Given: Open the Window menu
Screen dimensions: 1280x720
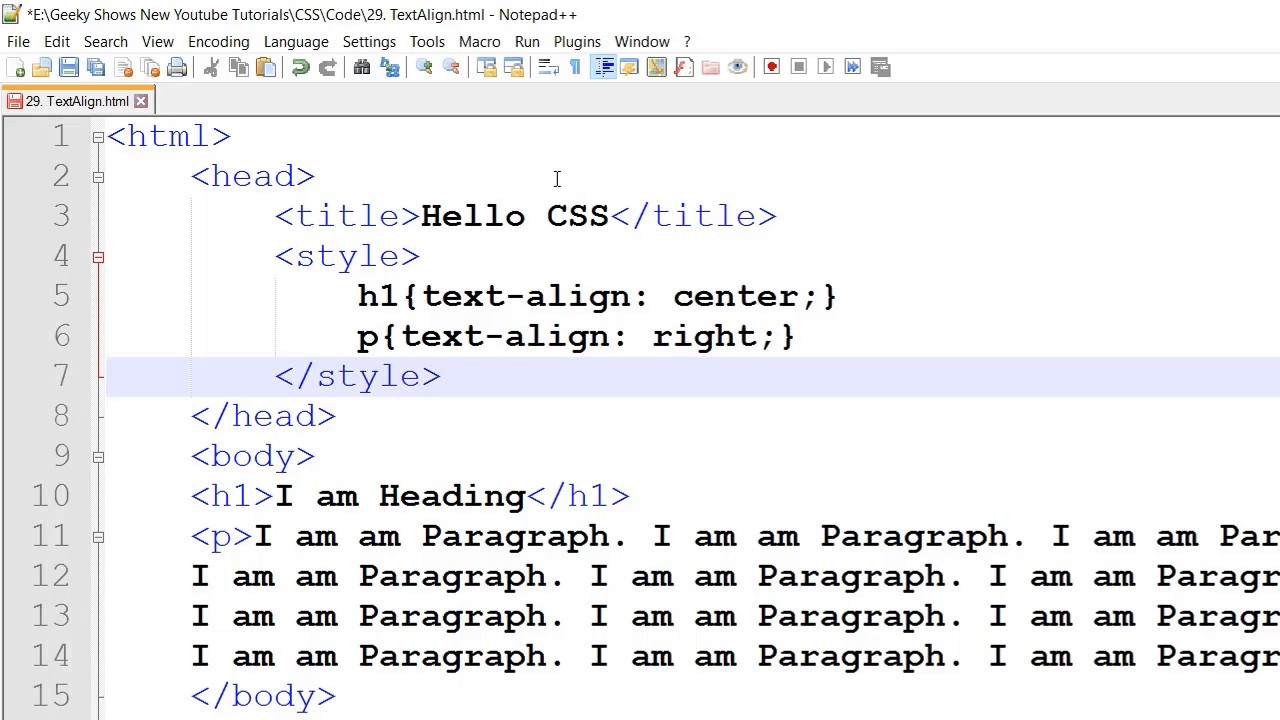Looking at the screenshot, I should click(642, 42).
